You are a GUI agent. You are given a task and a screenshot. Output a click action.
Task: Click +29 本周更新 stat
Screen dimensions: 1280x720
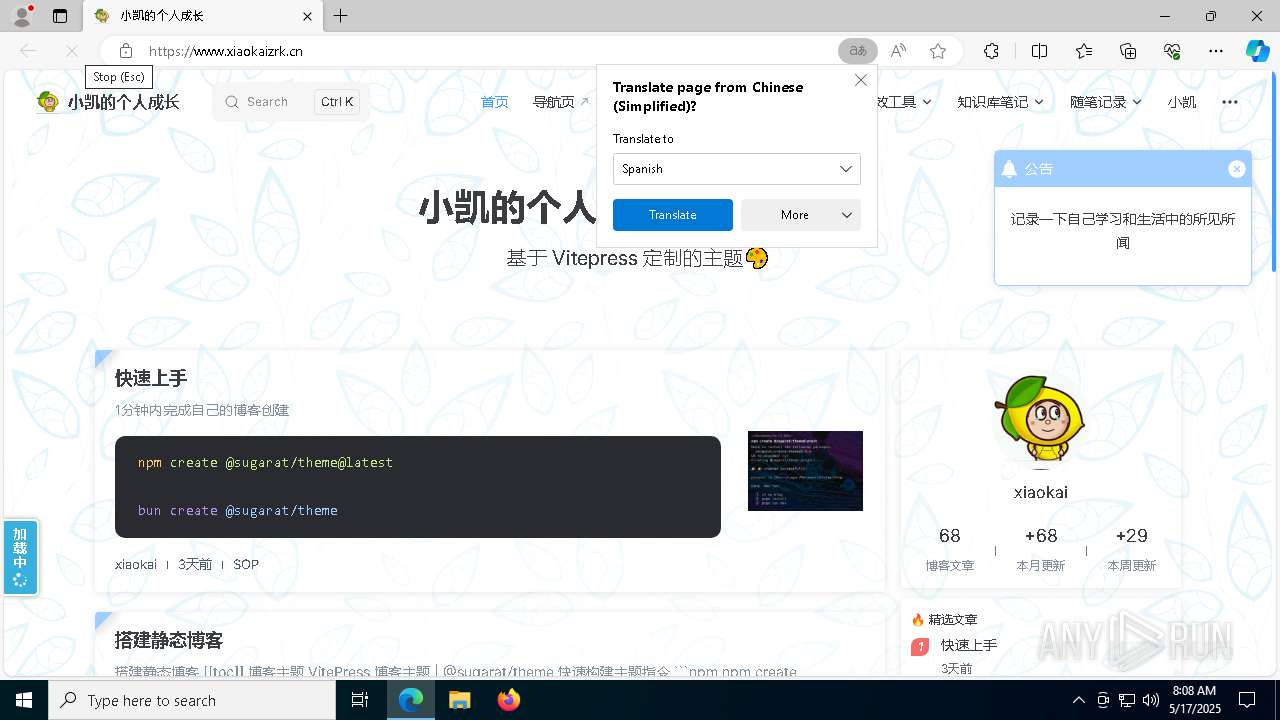tap(1131, 549)
